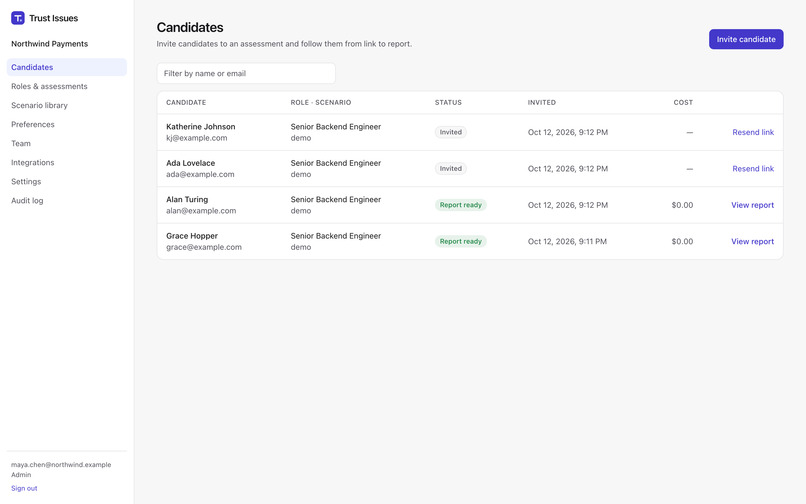This screenshot has width=806, height=504.
Task: Click Alan Turing's $0.00 cost
Action: click(682, 205)
